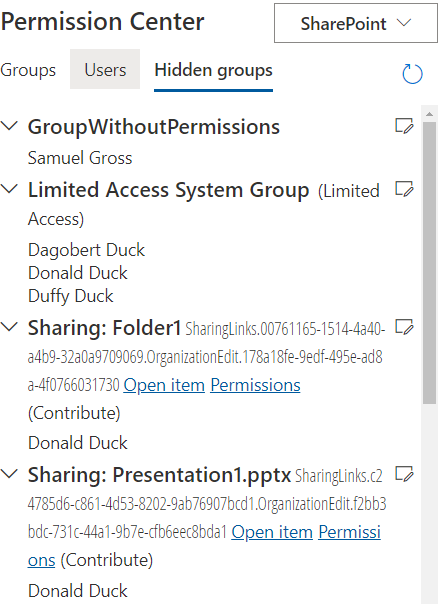The height and width of the screenshot is (604, 441).
Task: Switch to the Users tab
Action: point(105,69)
